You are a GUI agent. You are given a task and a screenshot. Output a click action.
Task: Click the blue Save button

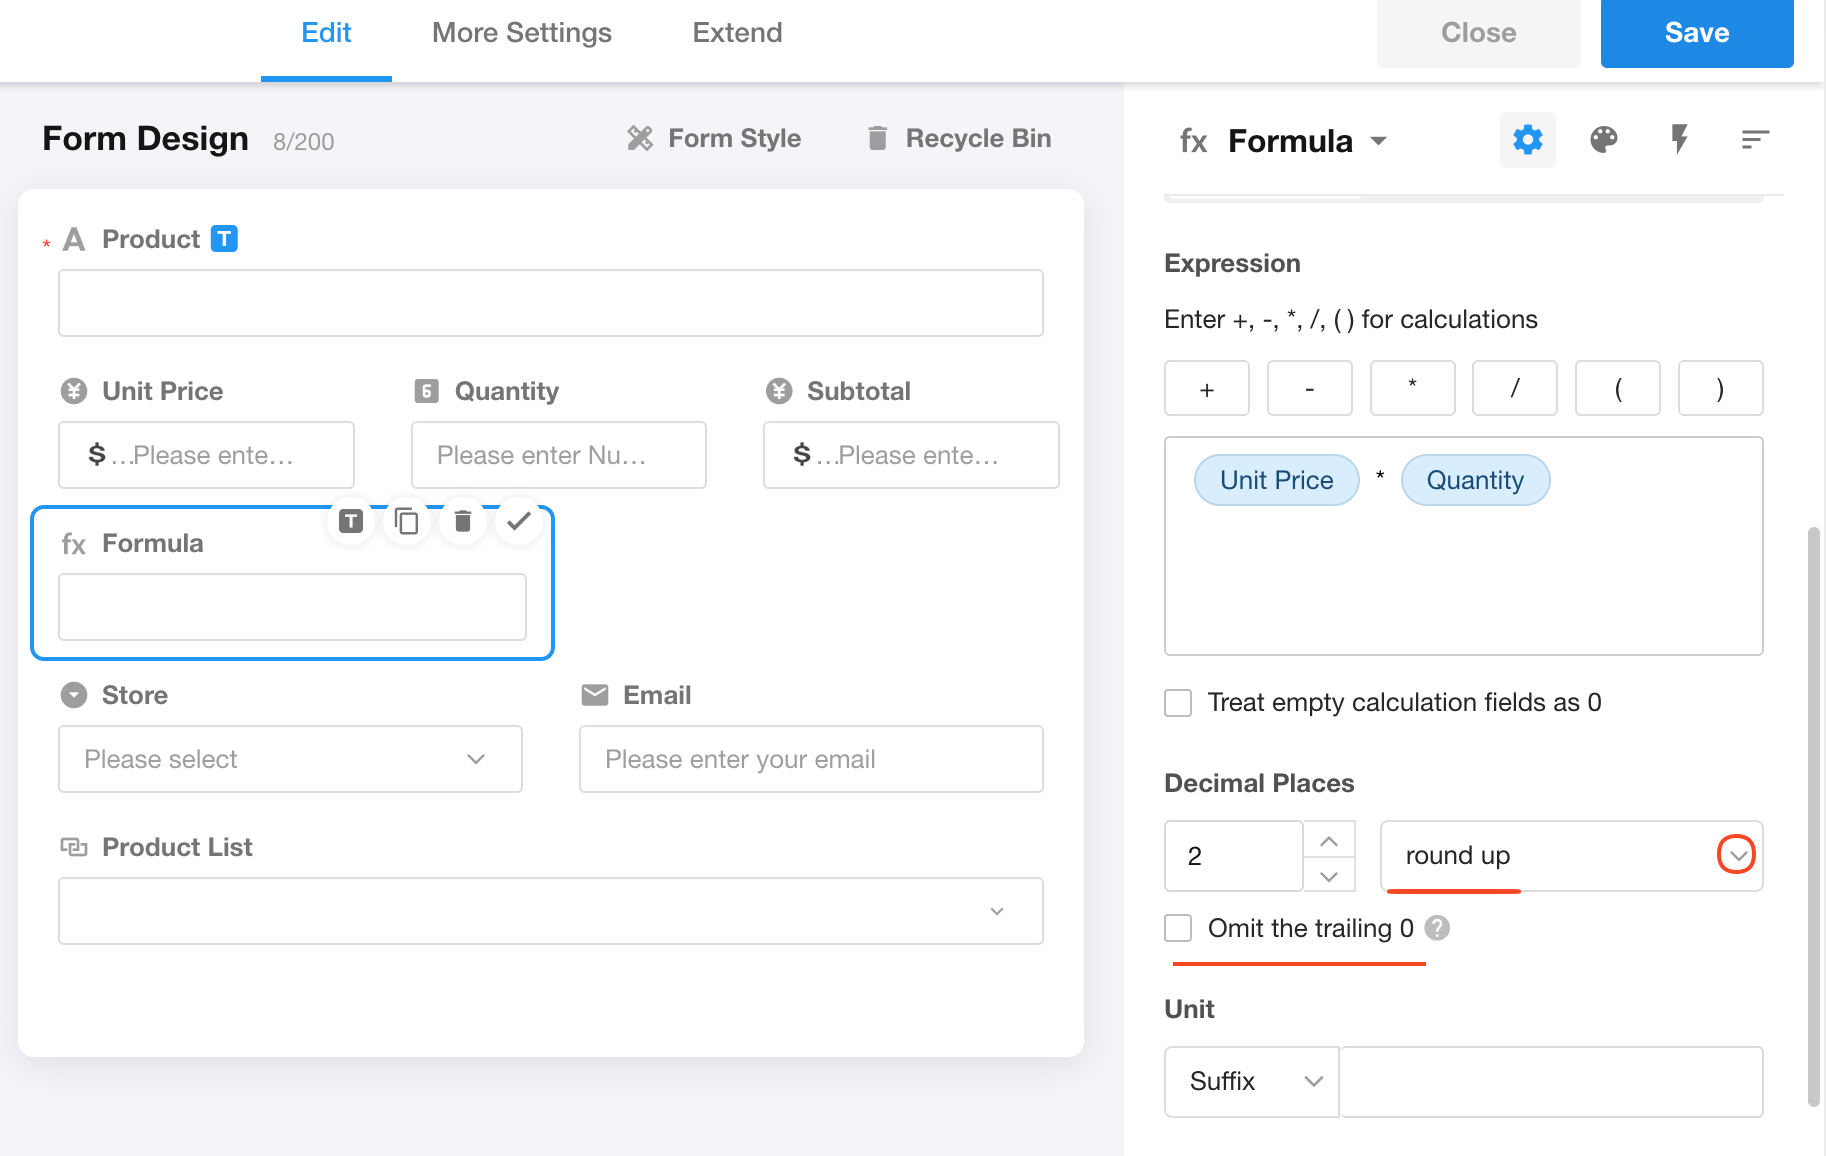(1696, 33)
